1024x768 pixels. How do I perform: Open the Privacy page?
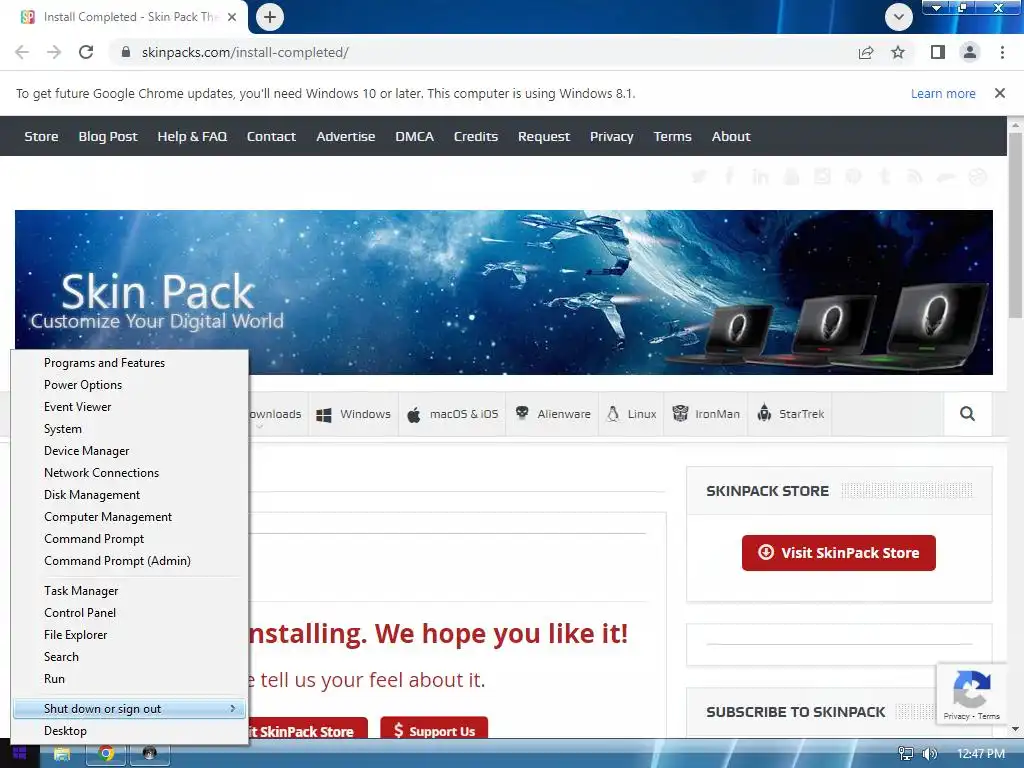click(x=612, y=136)
